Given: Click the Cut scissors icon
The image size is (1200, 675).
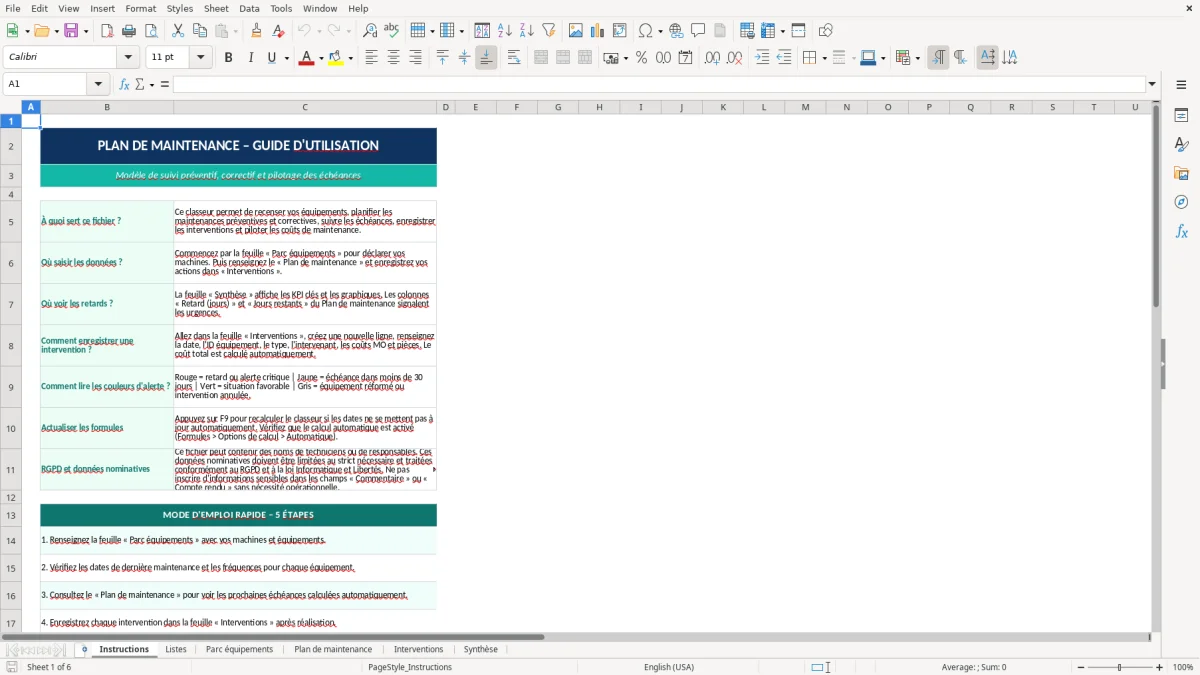Looking at the screenshot, I should coord(178,31).
